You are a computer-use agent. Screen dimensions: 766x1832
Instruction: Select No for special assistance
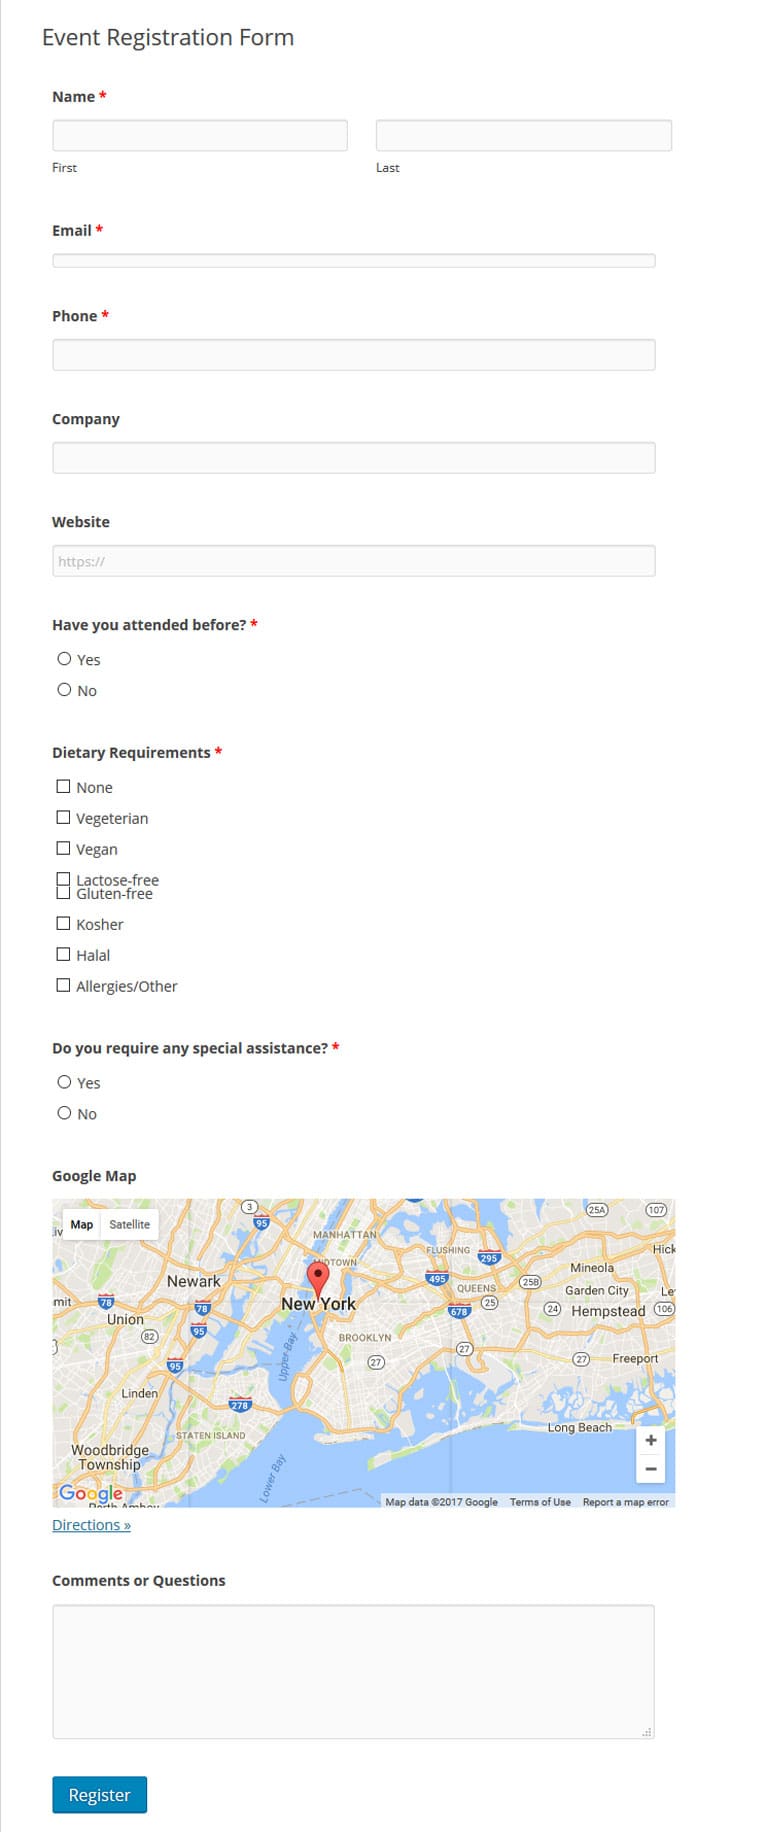(x=64, y=1112)
